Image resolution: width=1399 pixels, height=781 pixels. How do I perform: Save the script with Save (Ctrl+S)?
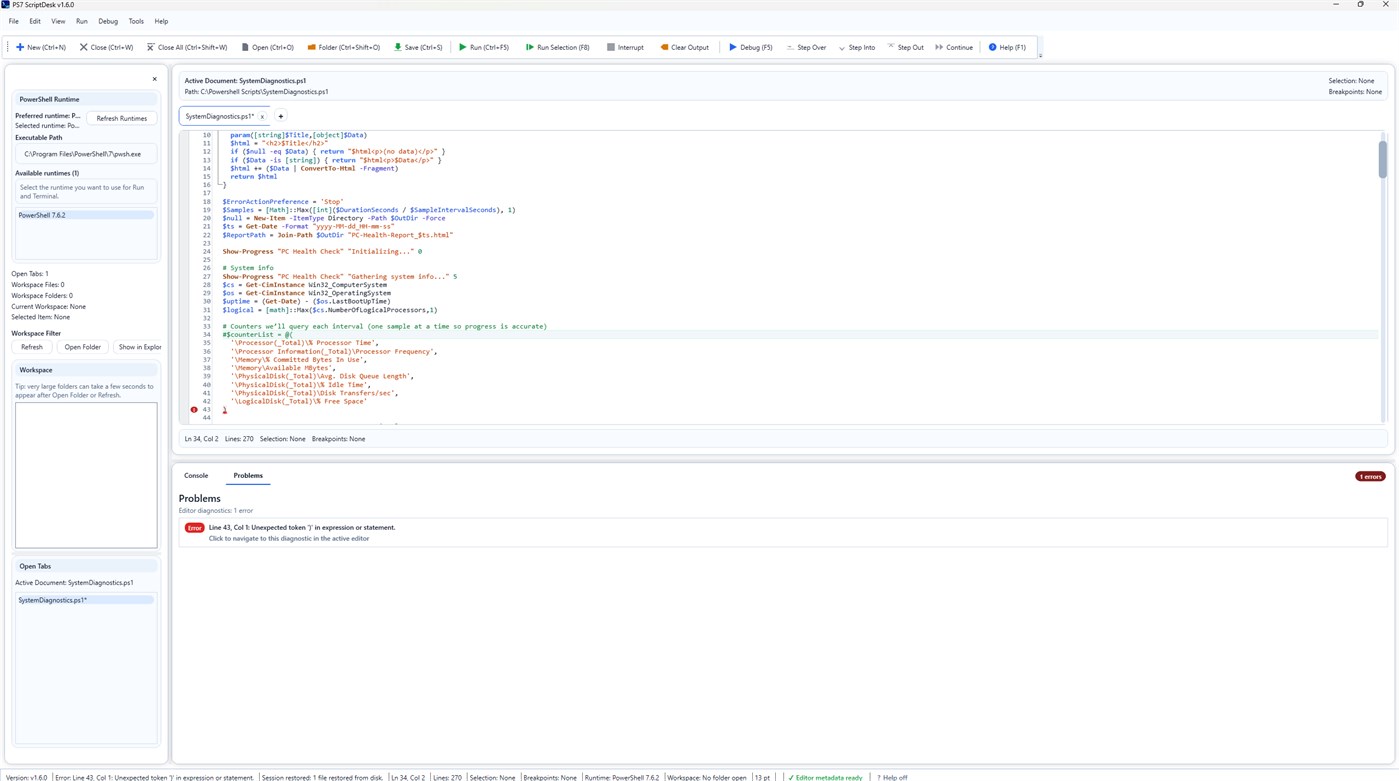point(418,47)
